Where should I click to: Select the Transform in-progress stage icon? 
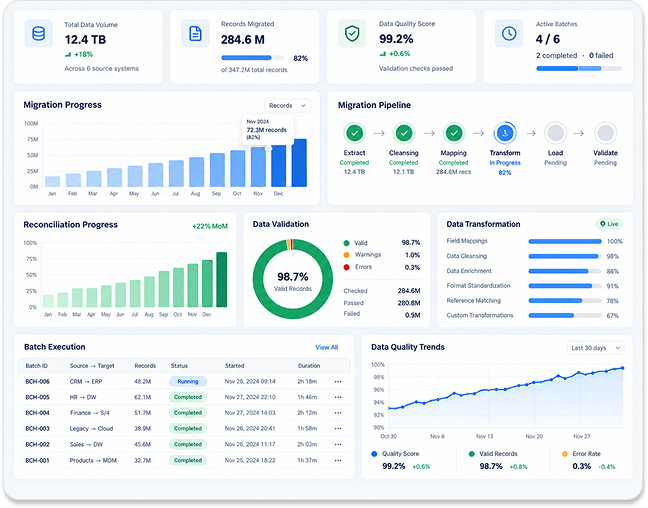pos(505,133)
